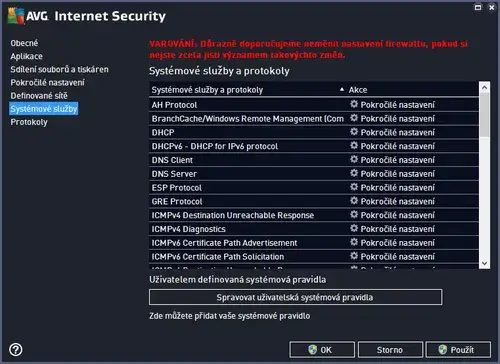The height and width of the screenshot is (364, 500).
Task: Click the gear icon in DHCP row
Action: [x=354, y=132]
